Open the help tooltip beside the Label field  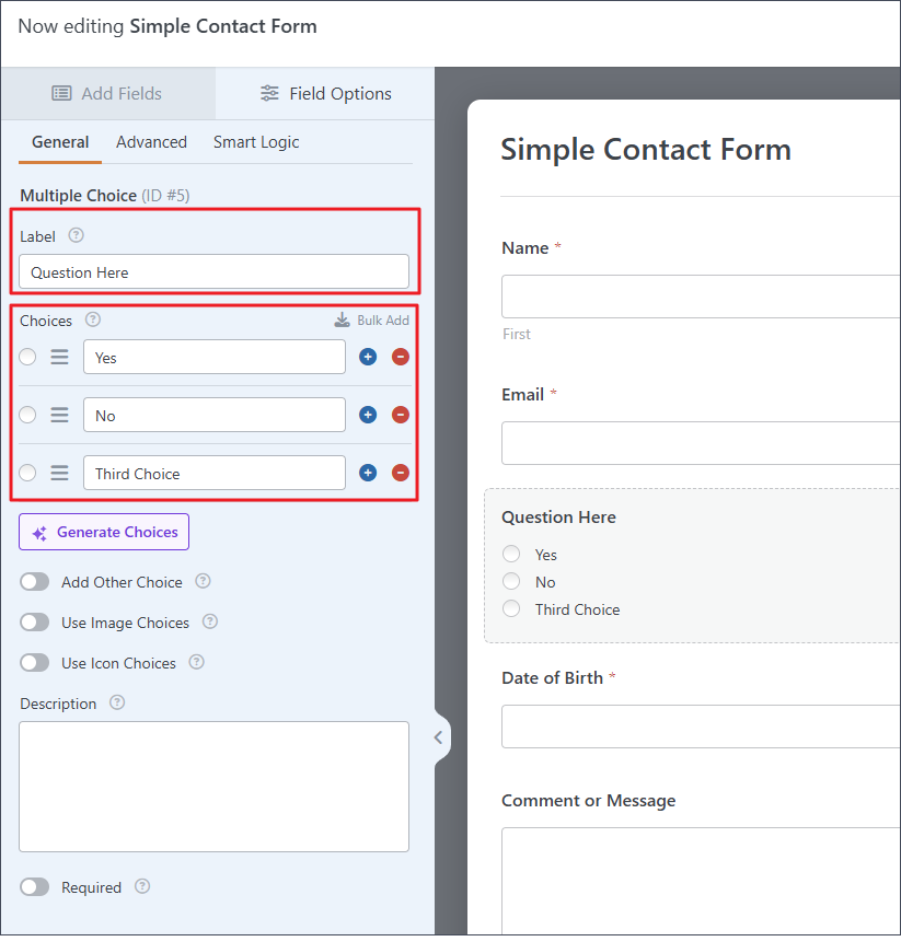[77, 236]
